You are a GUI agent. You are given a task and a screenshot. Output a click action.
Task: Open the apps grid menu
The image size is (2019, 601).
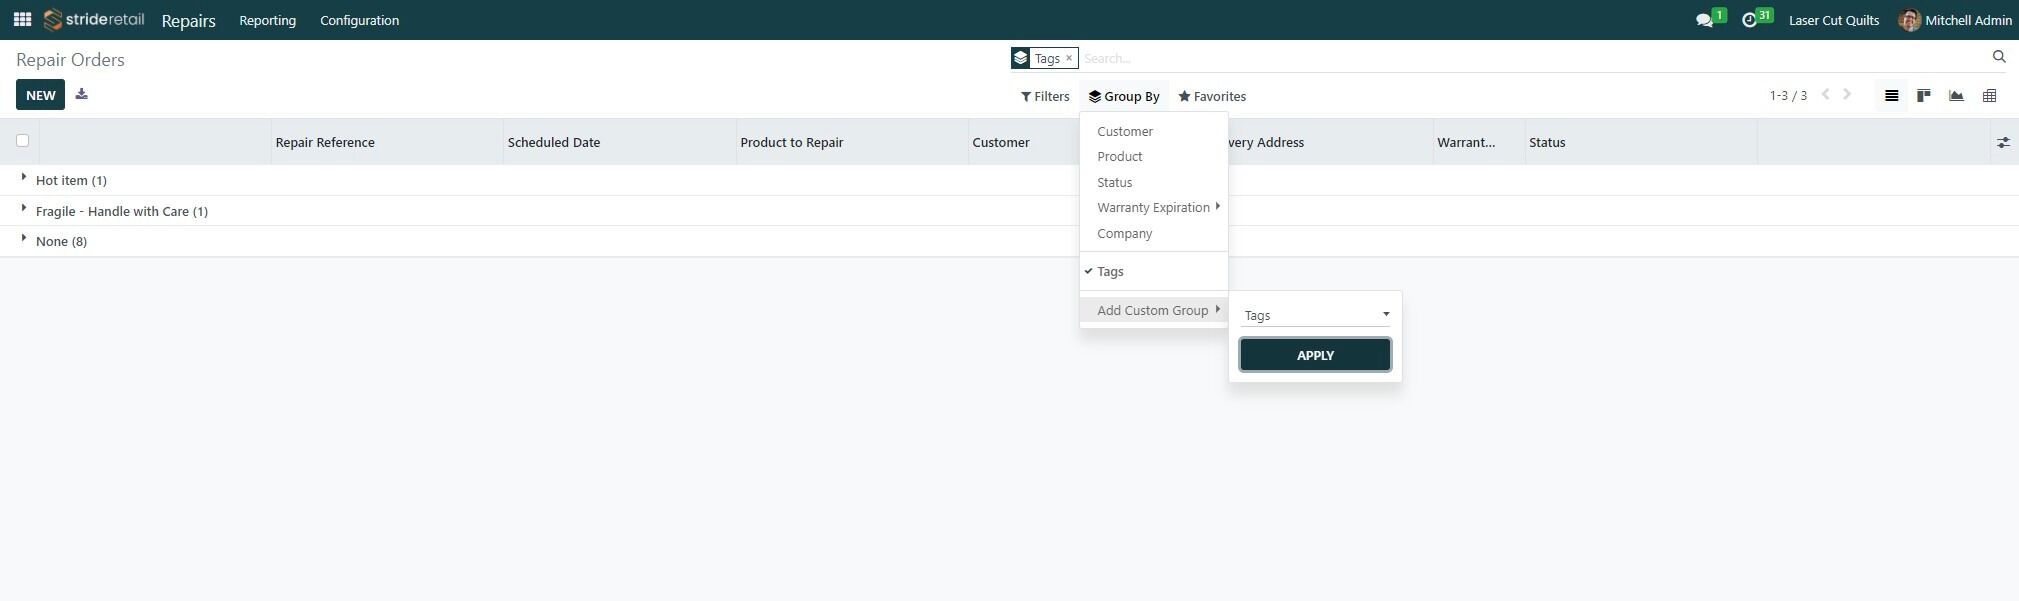22,20
